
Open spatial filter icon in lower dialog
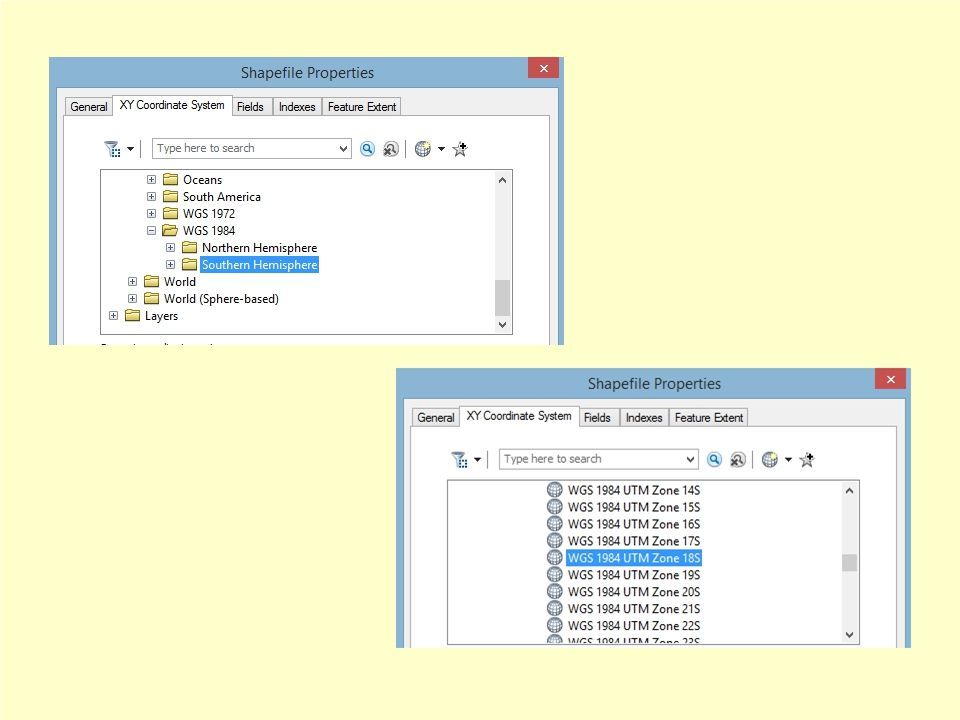coord(460,460)
